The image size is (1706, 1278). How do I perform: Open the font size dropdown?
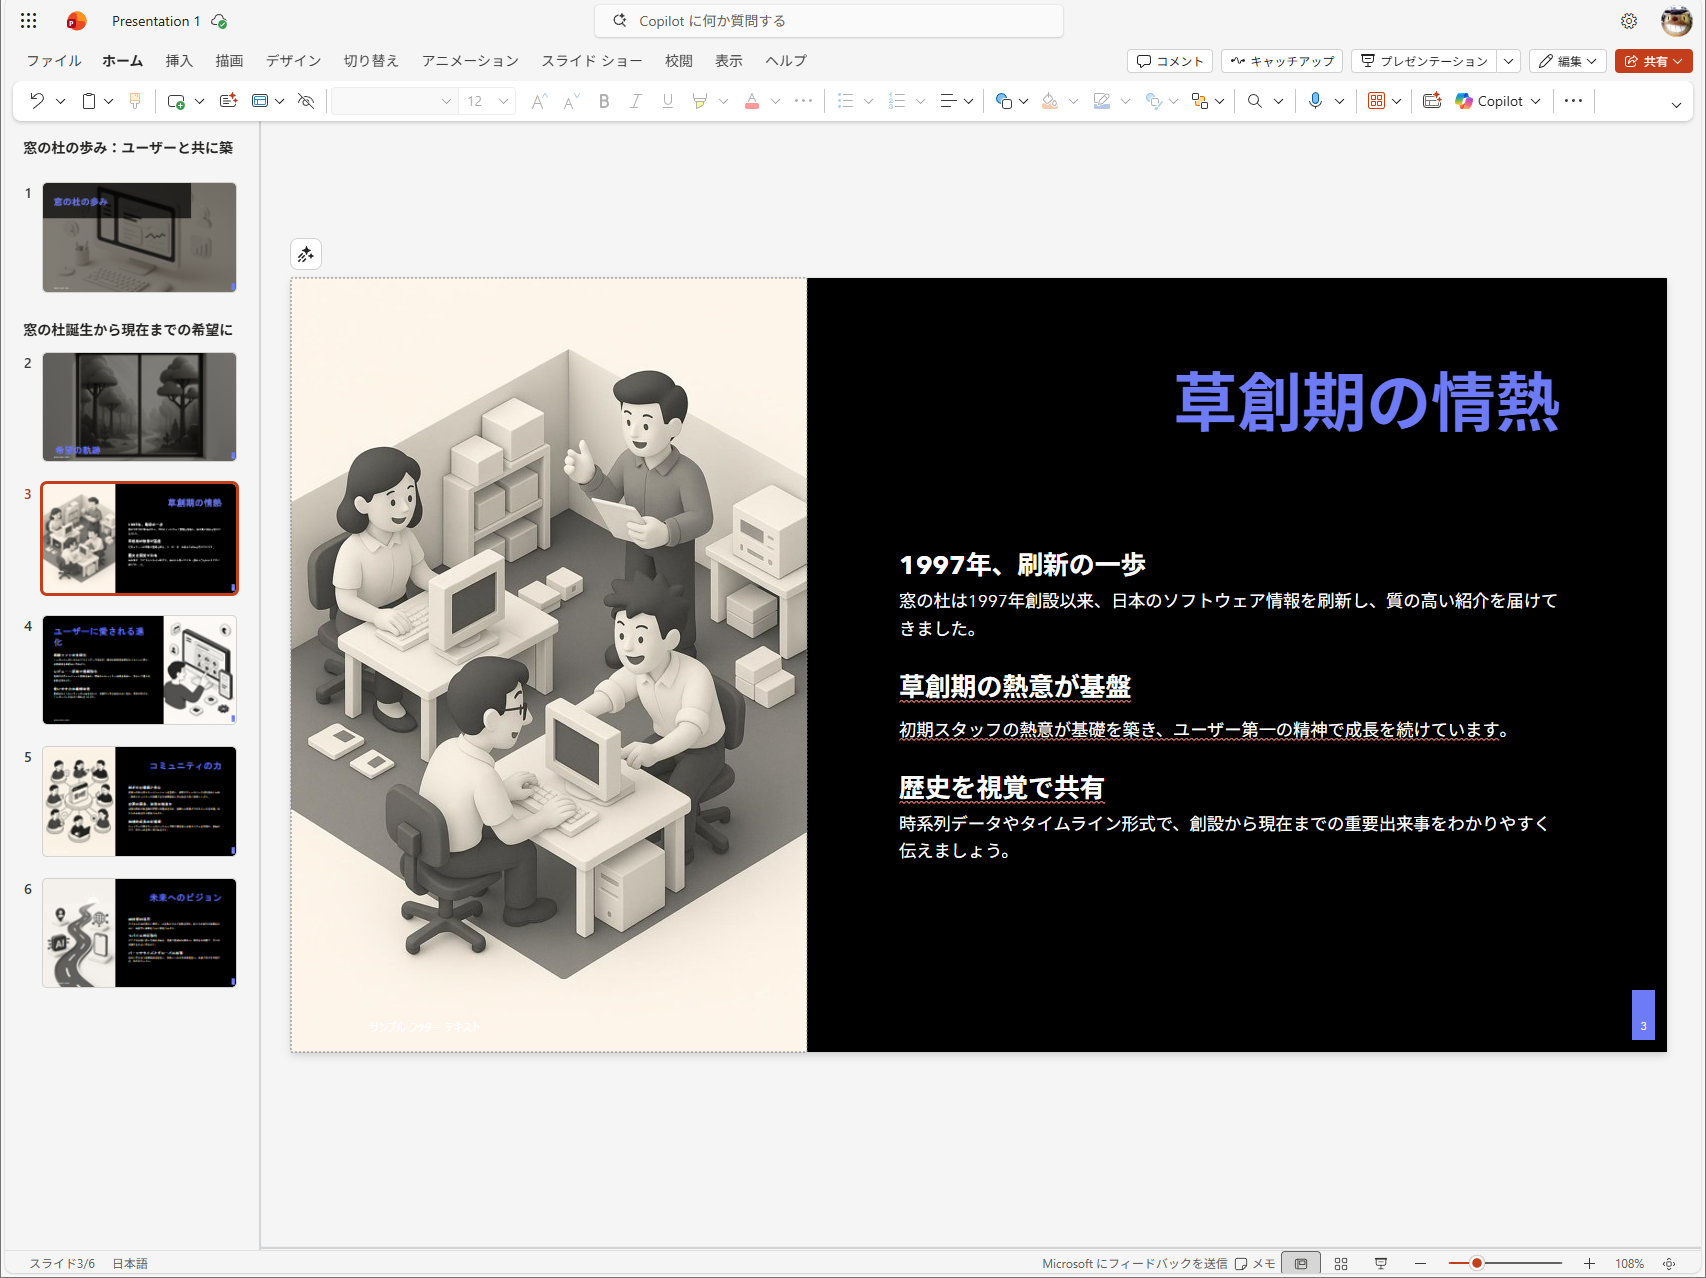[x=503, y=100]
